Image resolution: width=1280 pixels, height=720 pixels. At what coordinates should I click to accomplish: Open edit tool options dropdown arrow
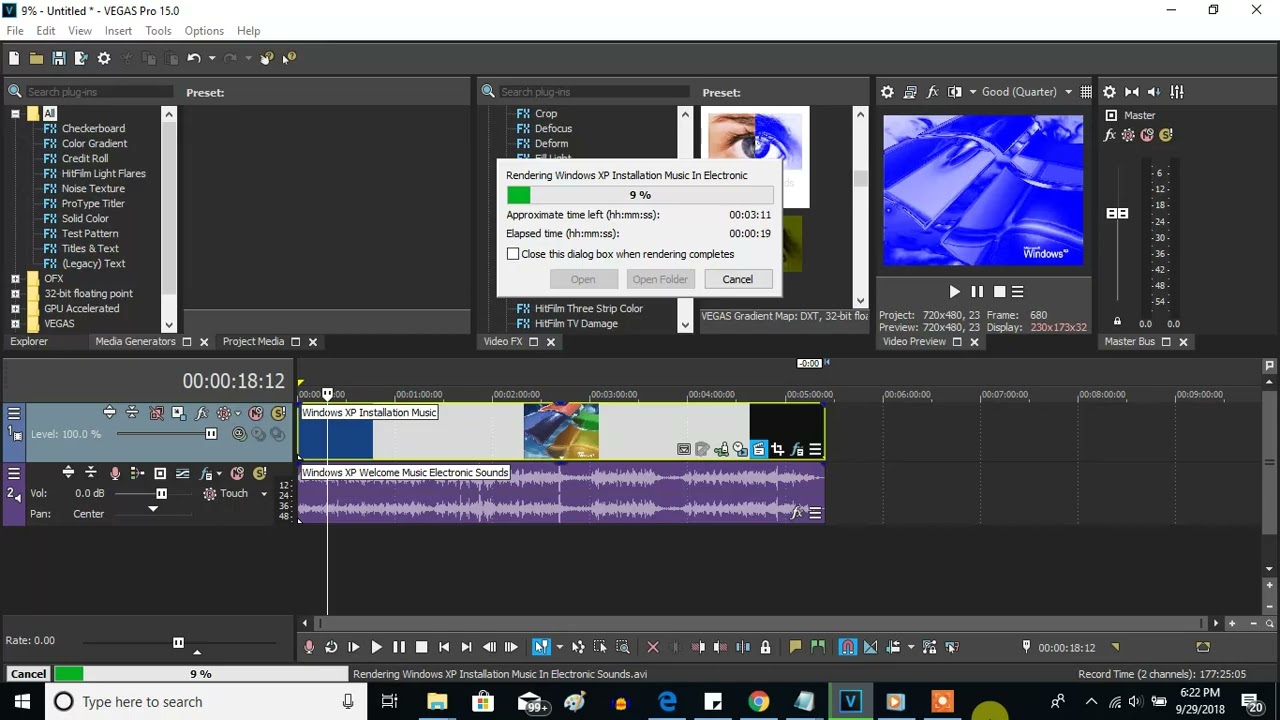pyautogui.click(x=559, y=647)
